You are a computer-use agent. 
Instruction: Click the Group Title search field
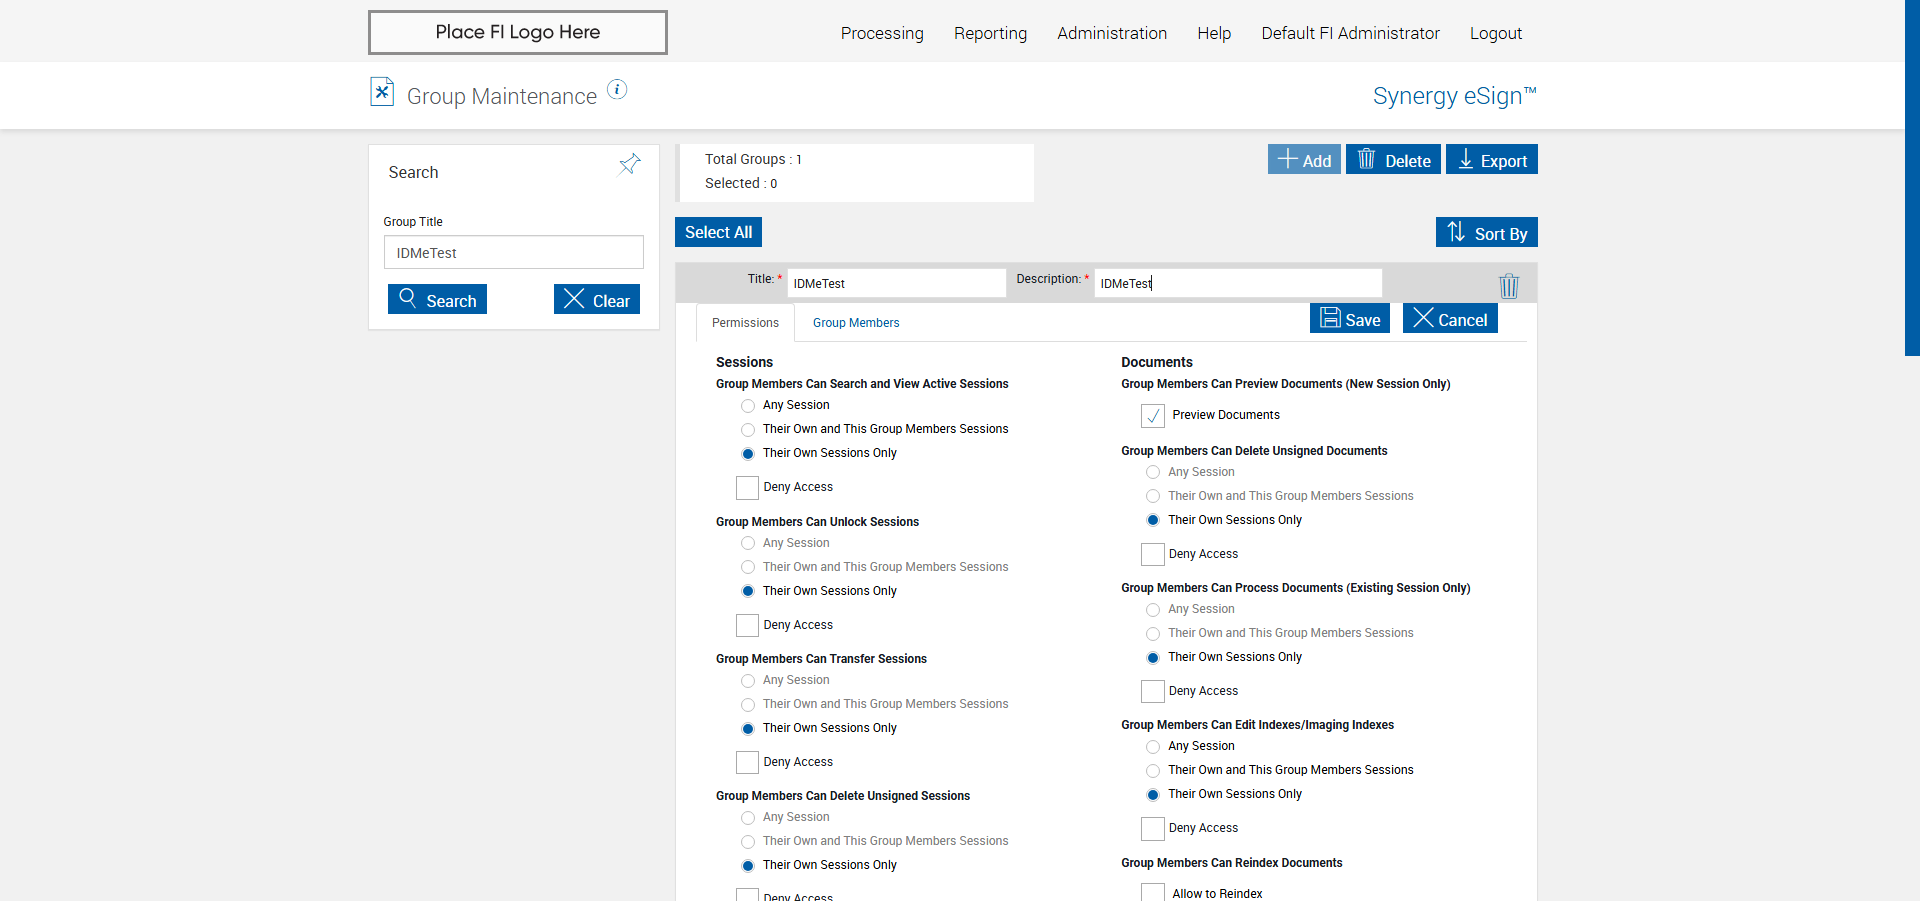tap(513, 253)
